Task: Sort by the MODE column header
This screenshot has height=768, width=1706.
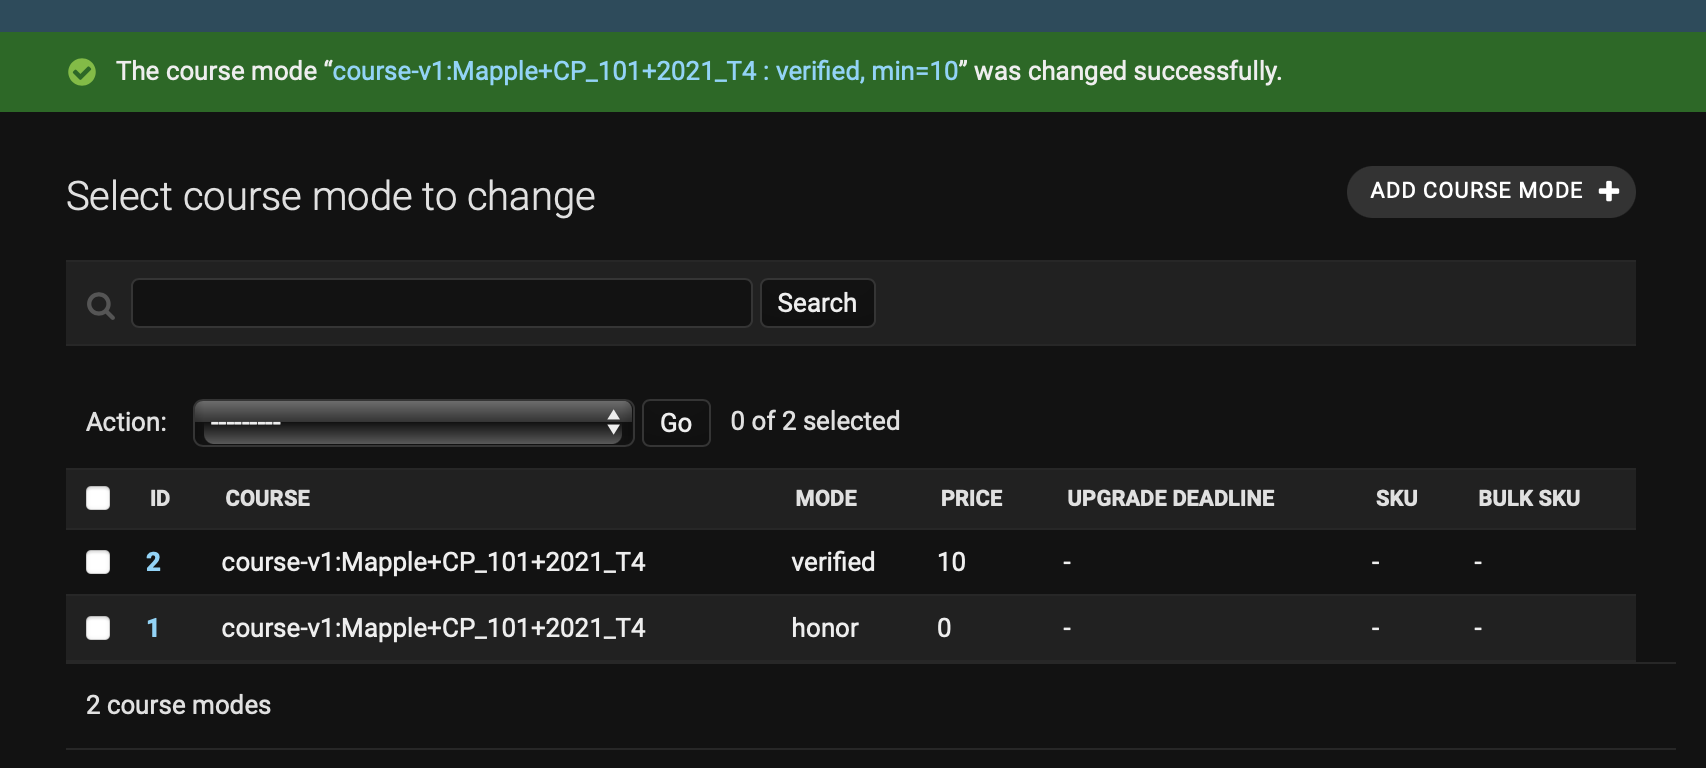Action: tap(826, 498)
